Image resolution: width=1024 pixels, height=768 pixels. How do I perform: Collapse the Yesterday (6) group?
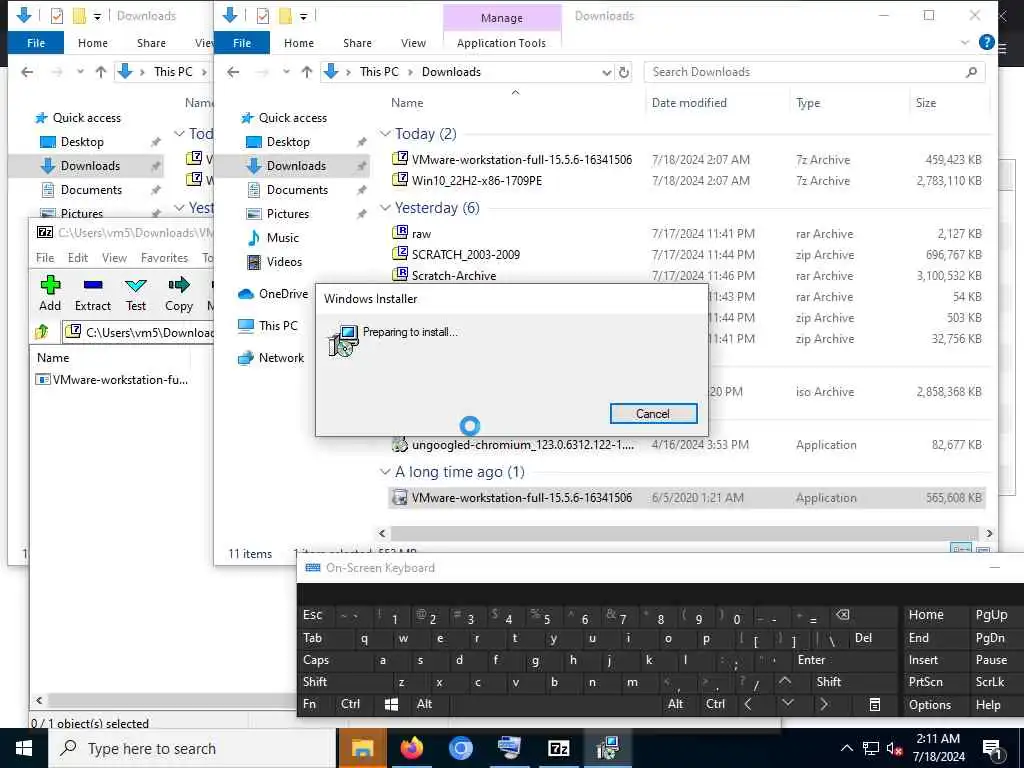pyautogui.click(x=385, y=208)
